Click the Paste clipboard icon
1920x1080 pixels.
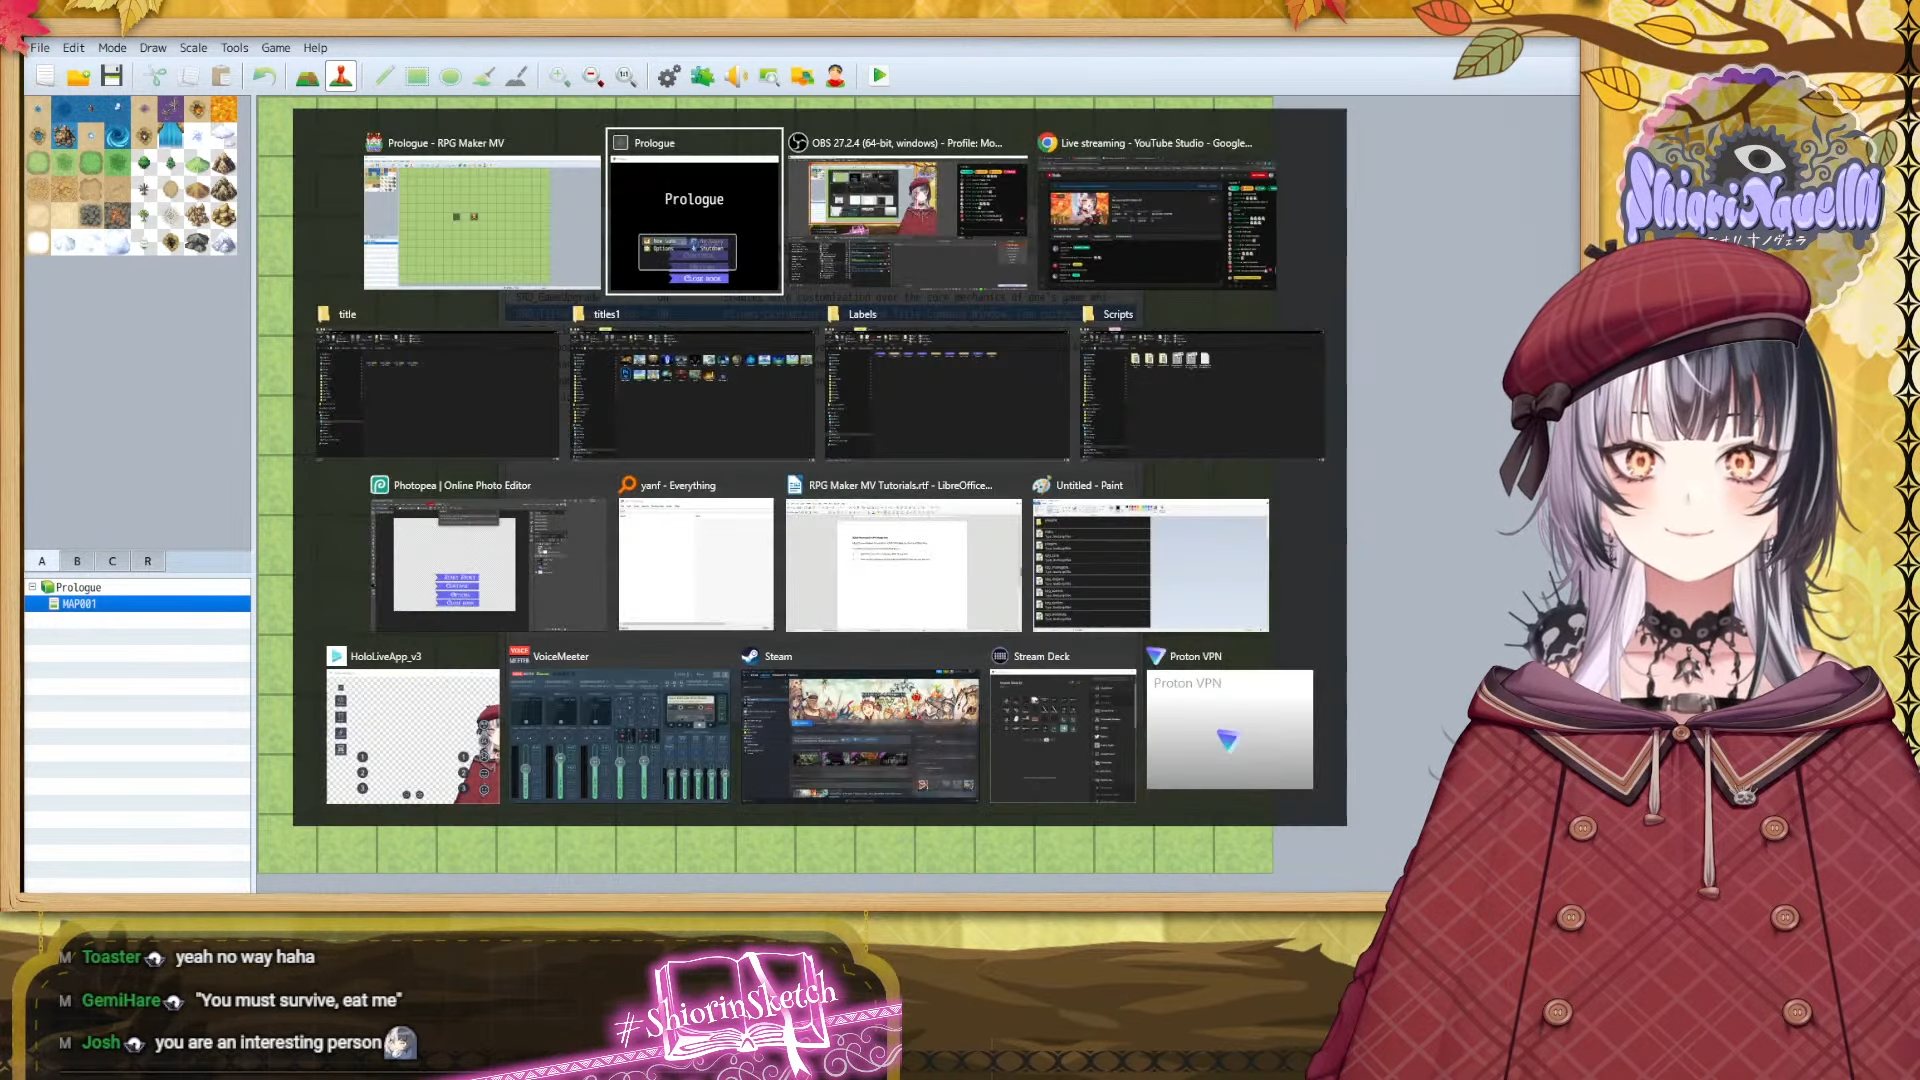click(x=221, y=76)
